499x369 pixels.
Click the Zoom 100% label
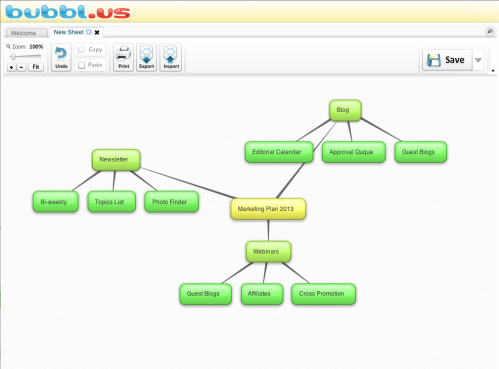tap(25, 47)
